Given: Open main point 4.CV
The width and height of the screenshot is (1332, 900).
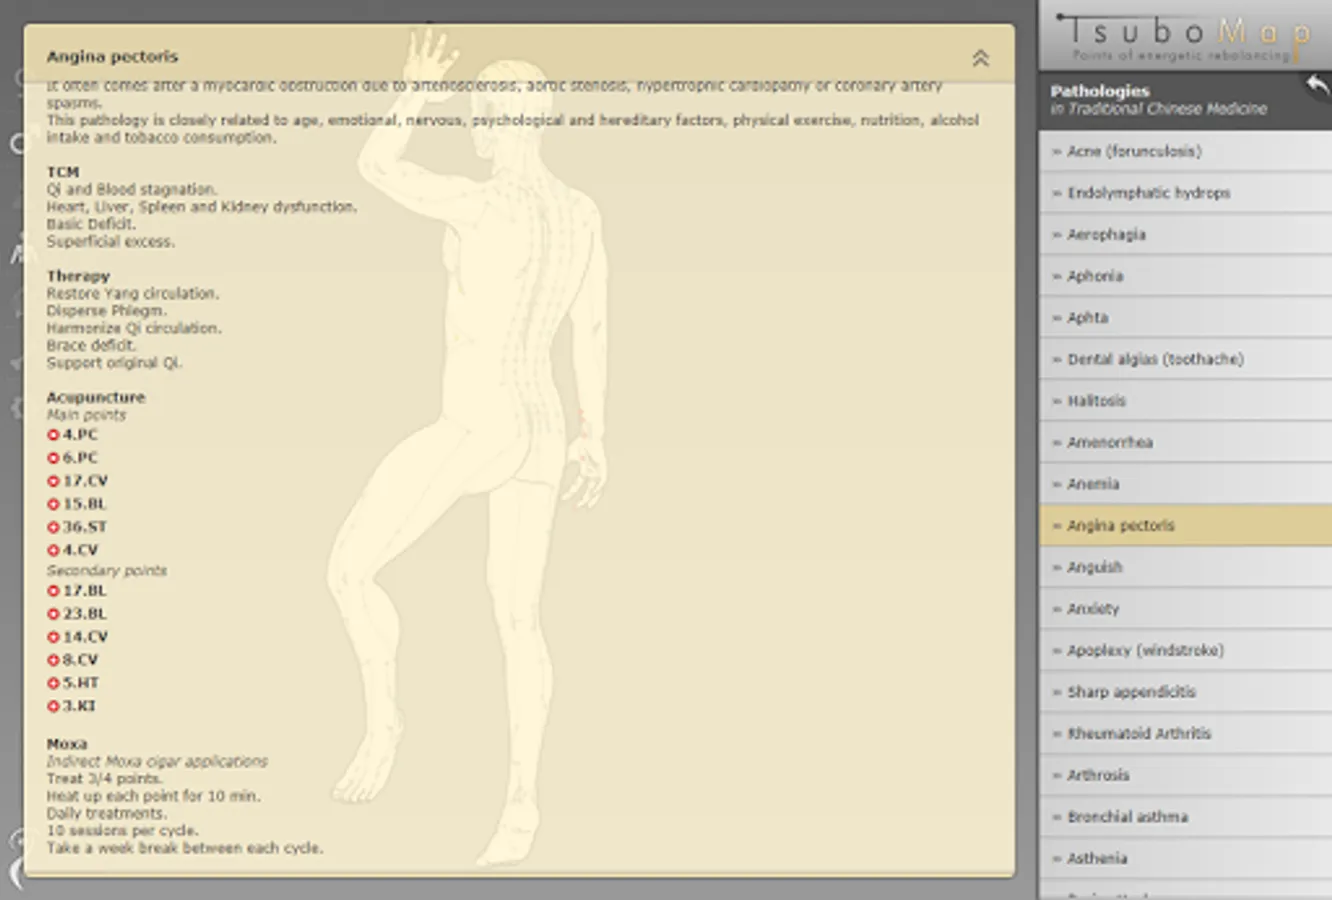Looking at the screenshot, I should [x=73, y=550].
